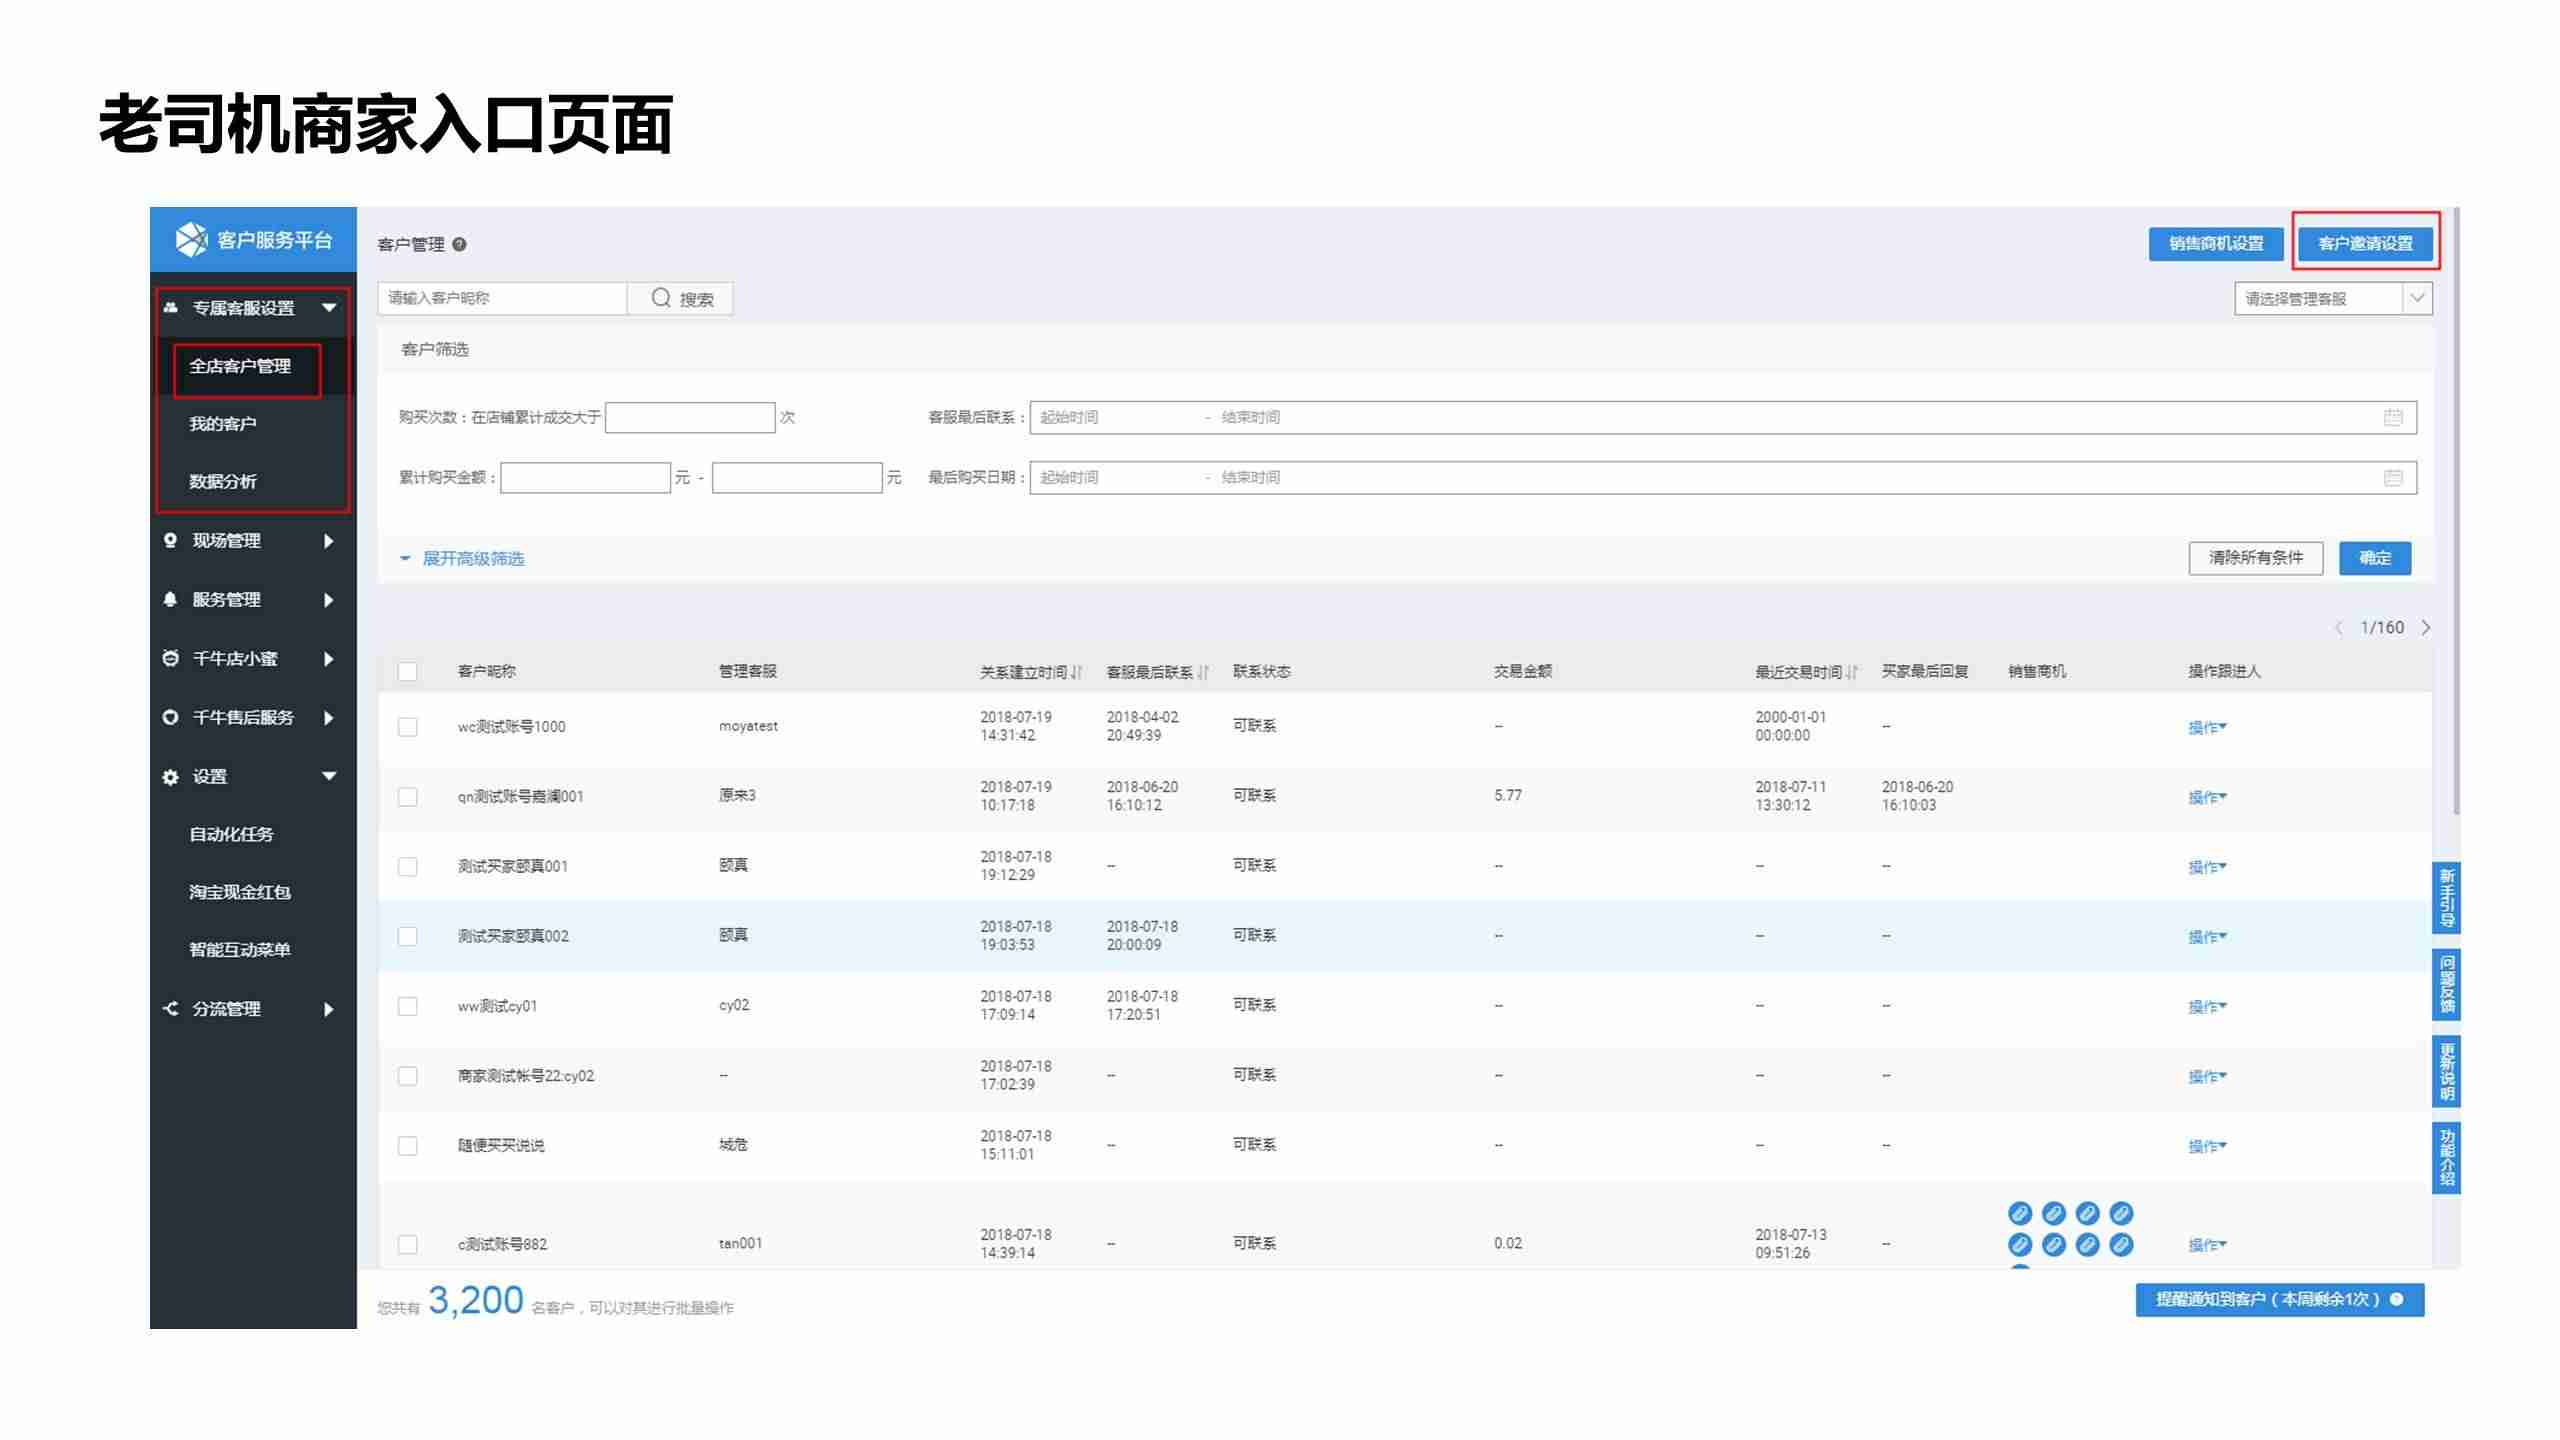This screenshot has height=1440, width=2560.
Task: Click the 设置 gear icon
Action: [x=170, y=776]
